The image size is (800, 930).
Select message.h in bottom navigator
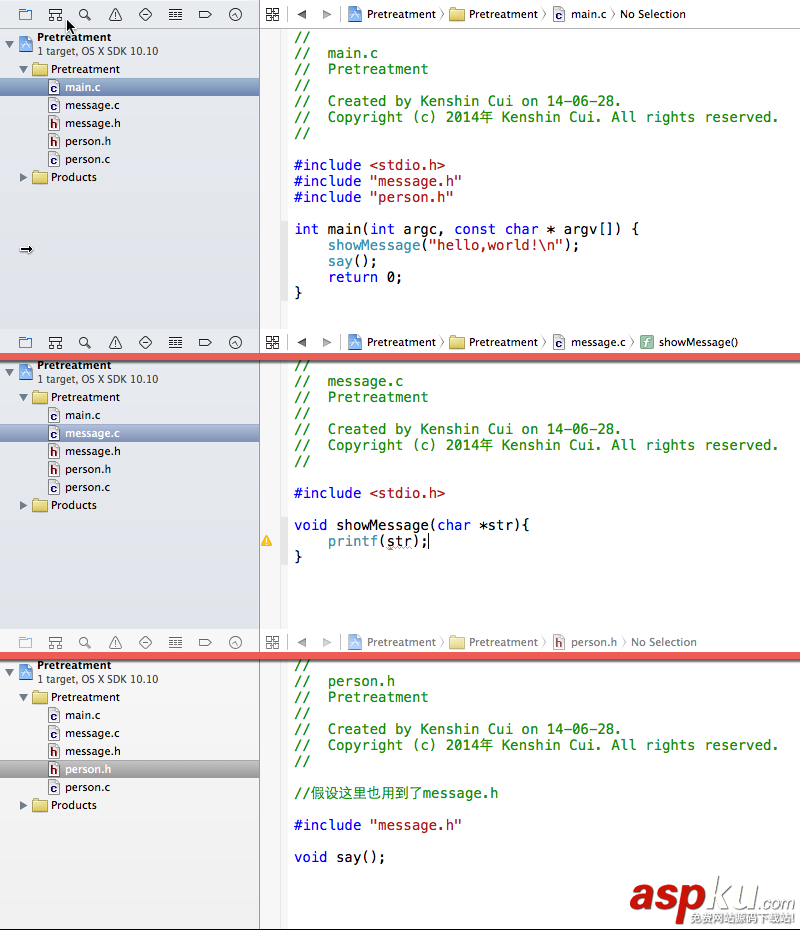(129, 751)
